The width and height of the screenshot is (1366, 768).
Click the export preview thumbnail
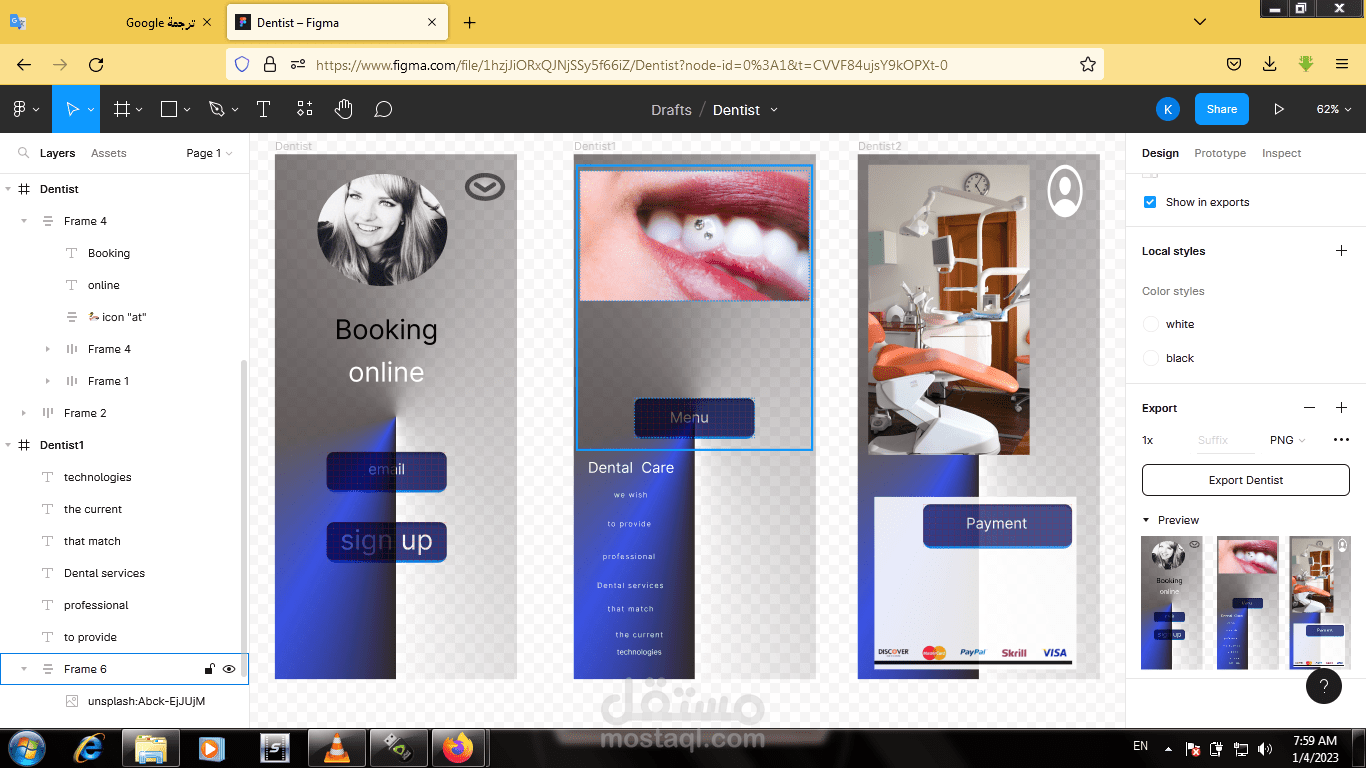(1246, 603)
